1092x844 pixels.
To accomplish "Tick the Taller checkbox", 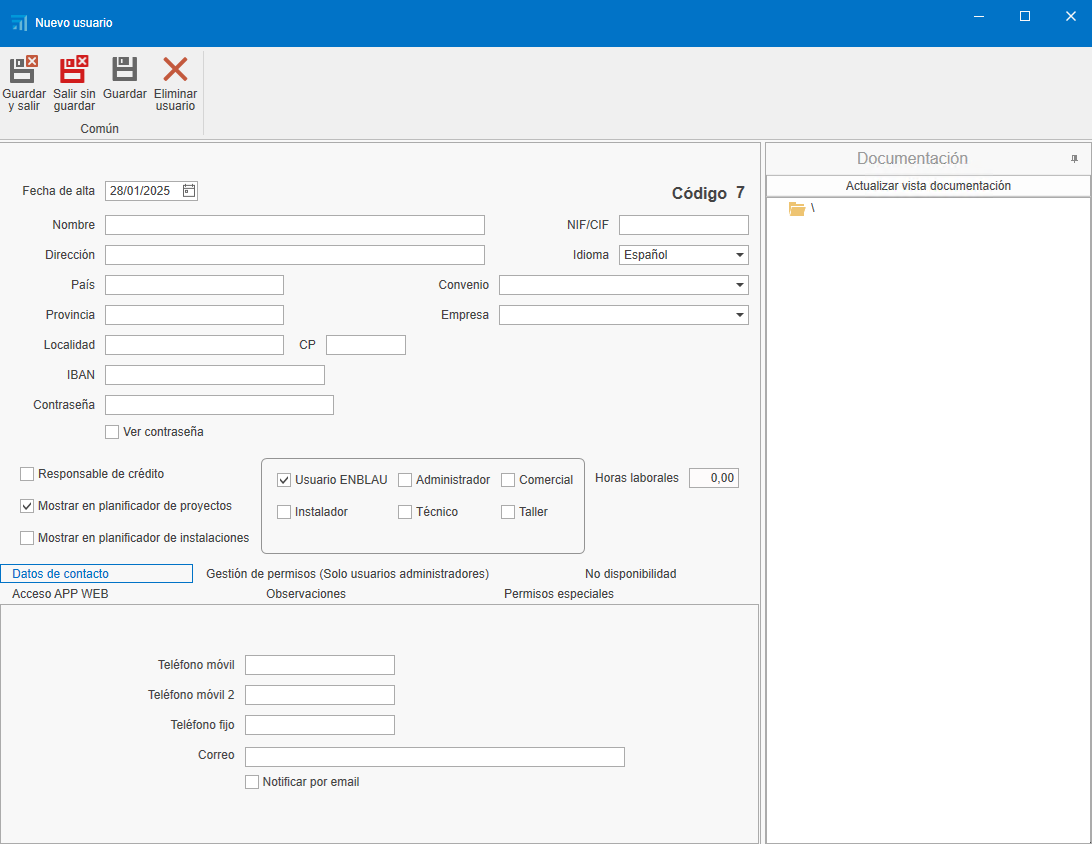I will 508,512.
